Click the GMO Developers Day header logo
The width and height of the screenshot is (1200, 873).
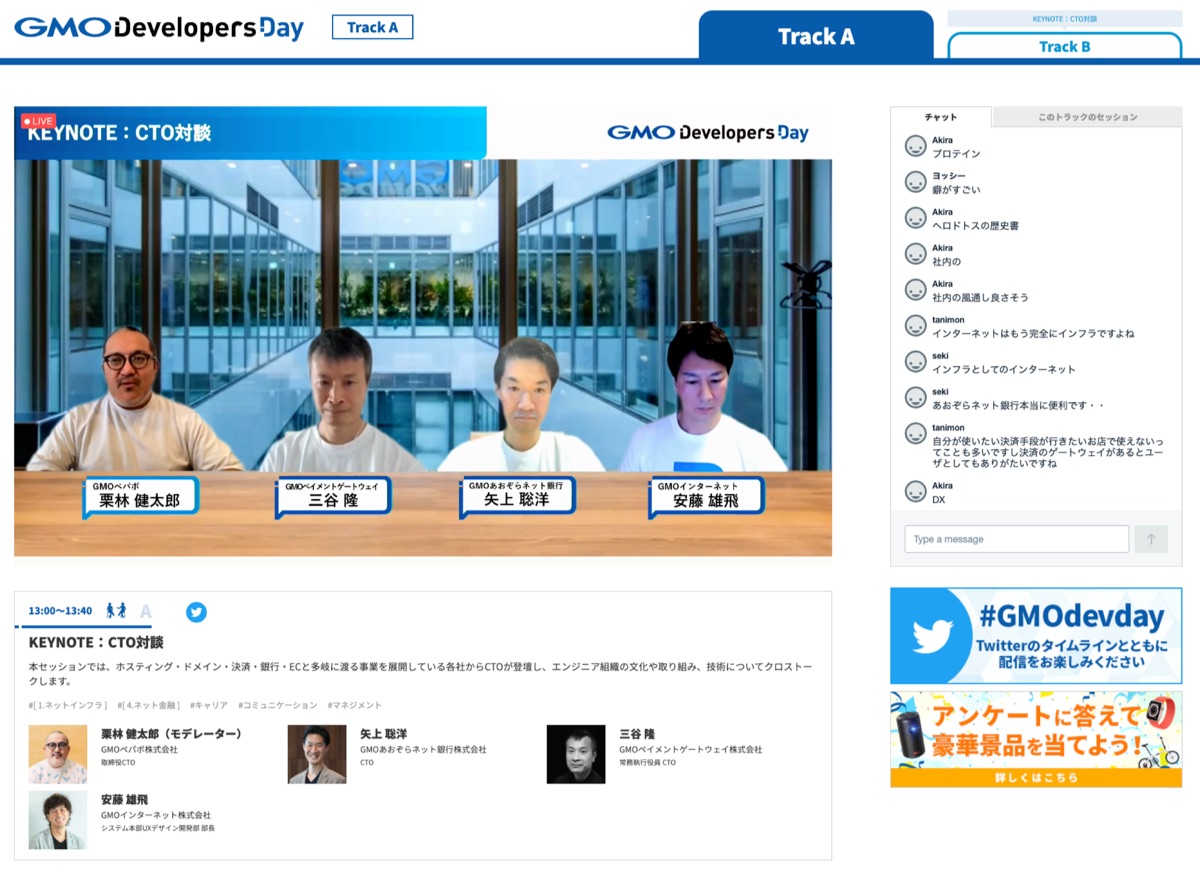point(159,28)
